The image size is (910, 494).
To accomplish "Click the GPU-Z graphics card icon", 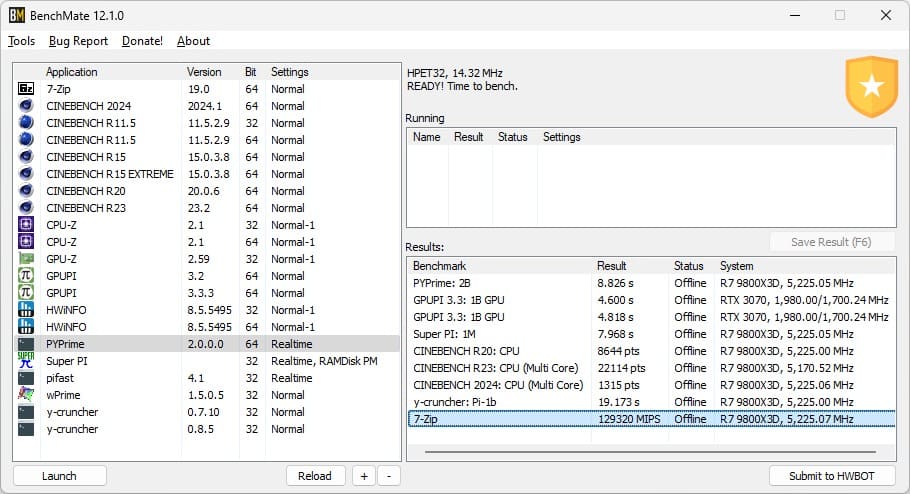I will point(26,259).
